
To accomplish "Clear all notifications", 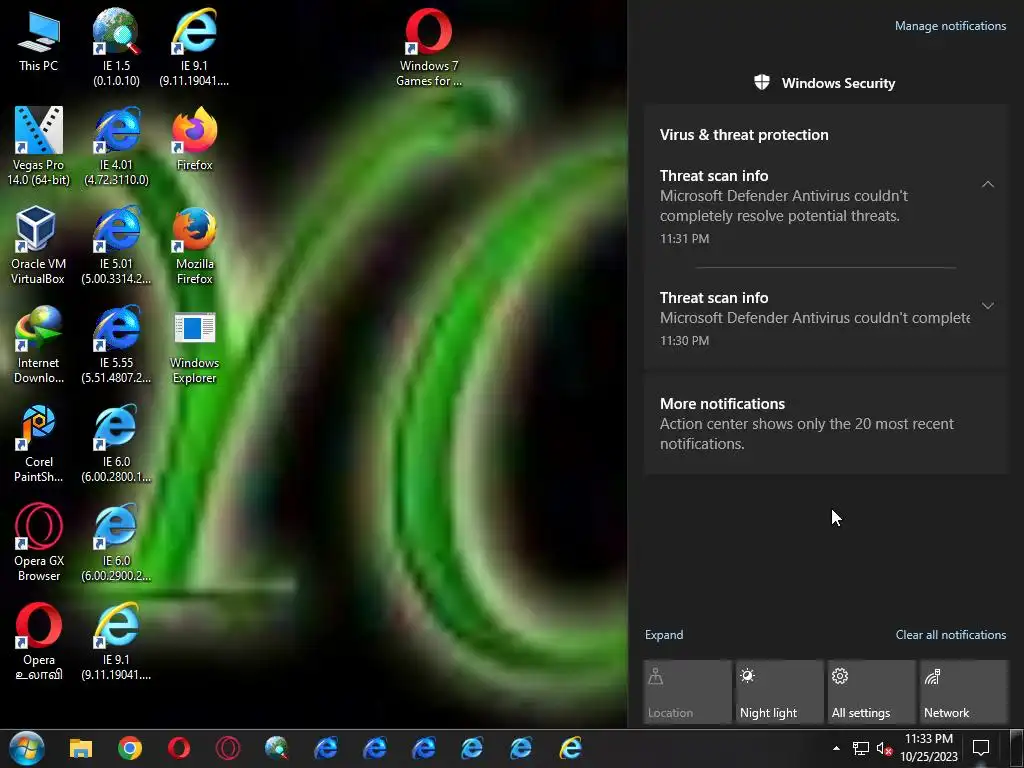I will click(950, 635).
